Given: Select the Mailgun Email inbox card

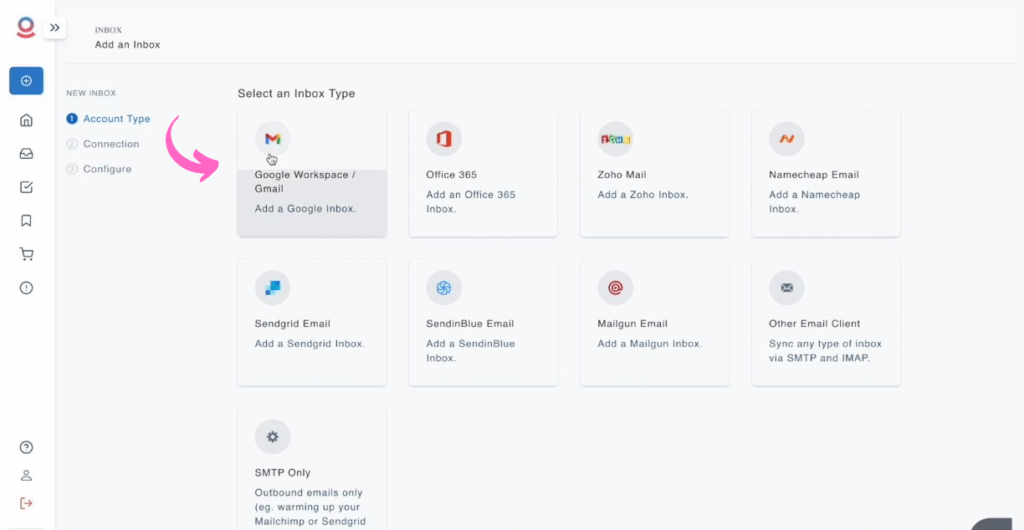Looking at the screenshot, I should [x=654, y=322].
